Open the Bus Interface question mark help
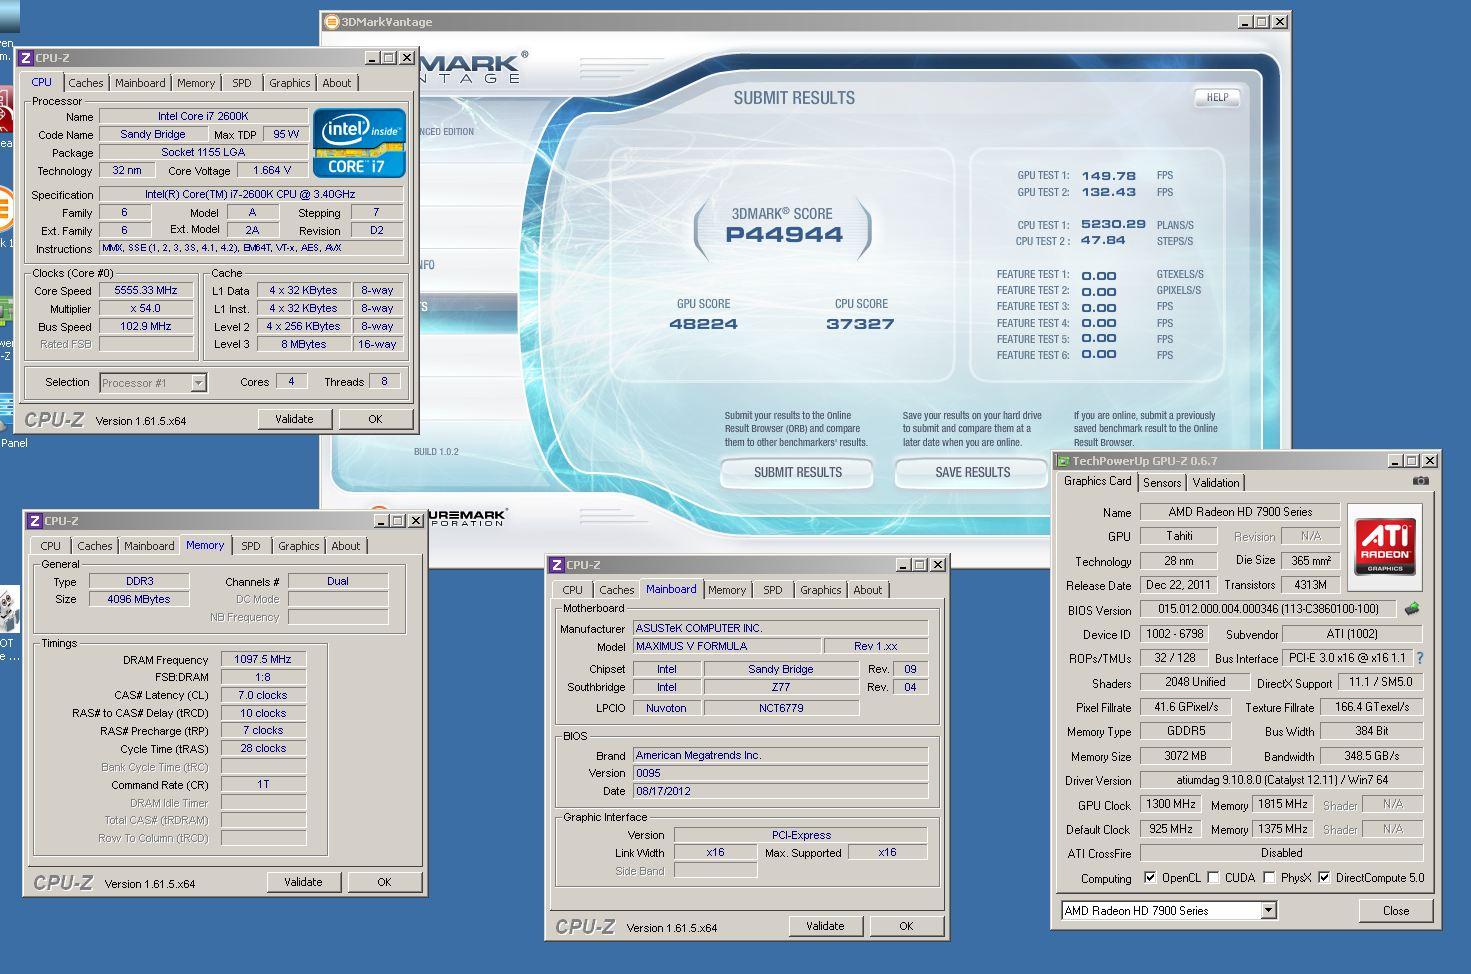The width and height of the screenshot is (1471, 974). [x=1419, y=658]
